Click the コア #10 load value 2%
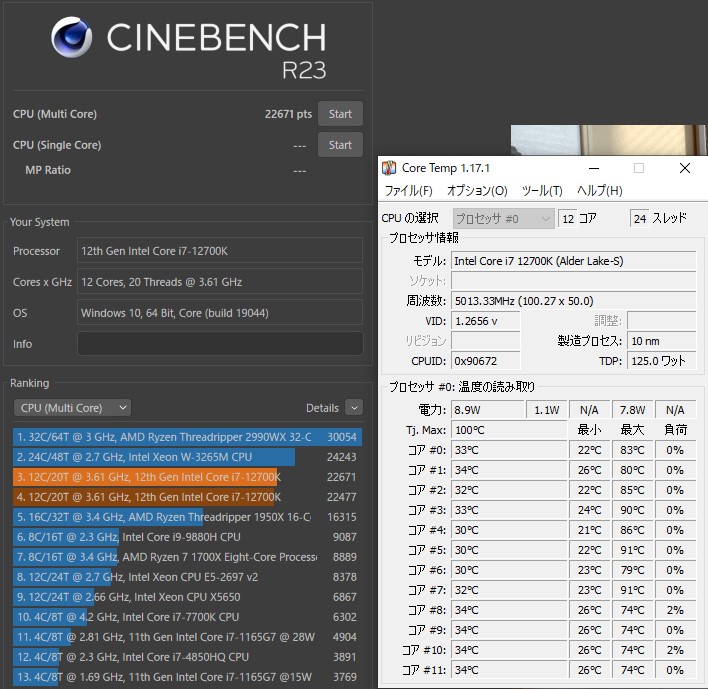Screen dimensions: 708x689 click(x=675, y=650)
